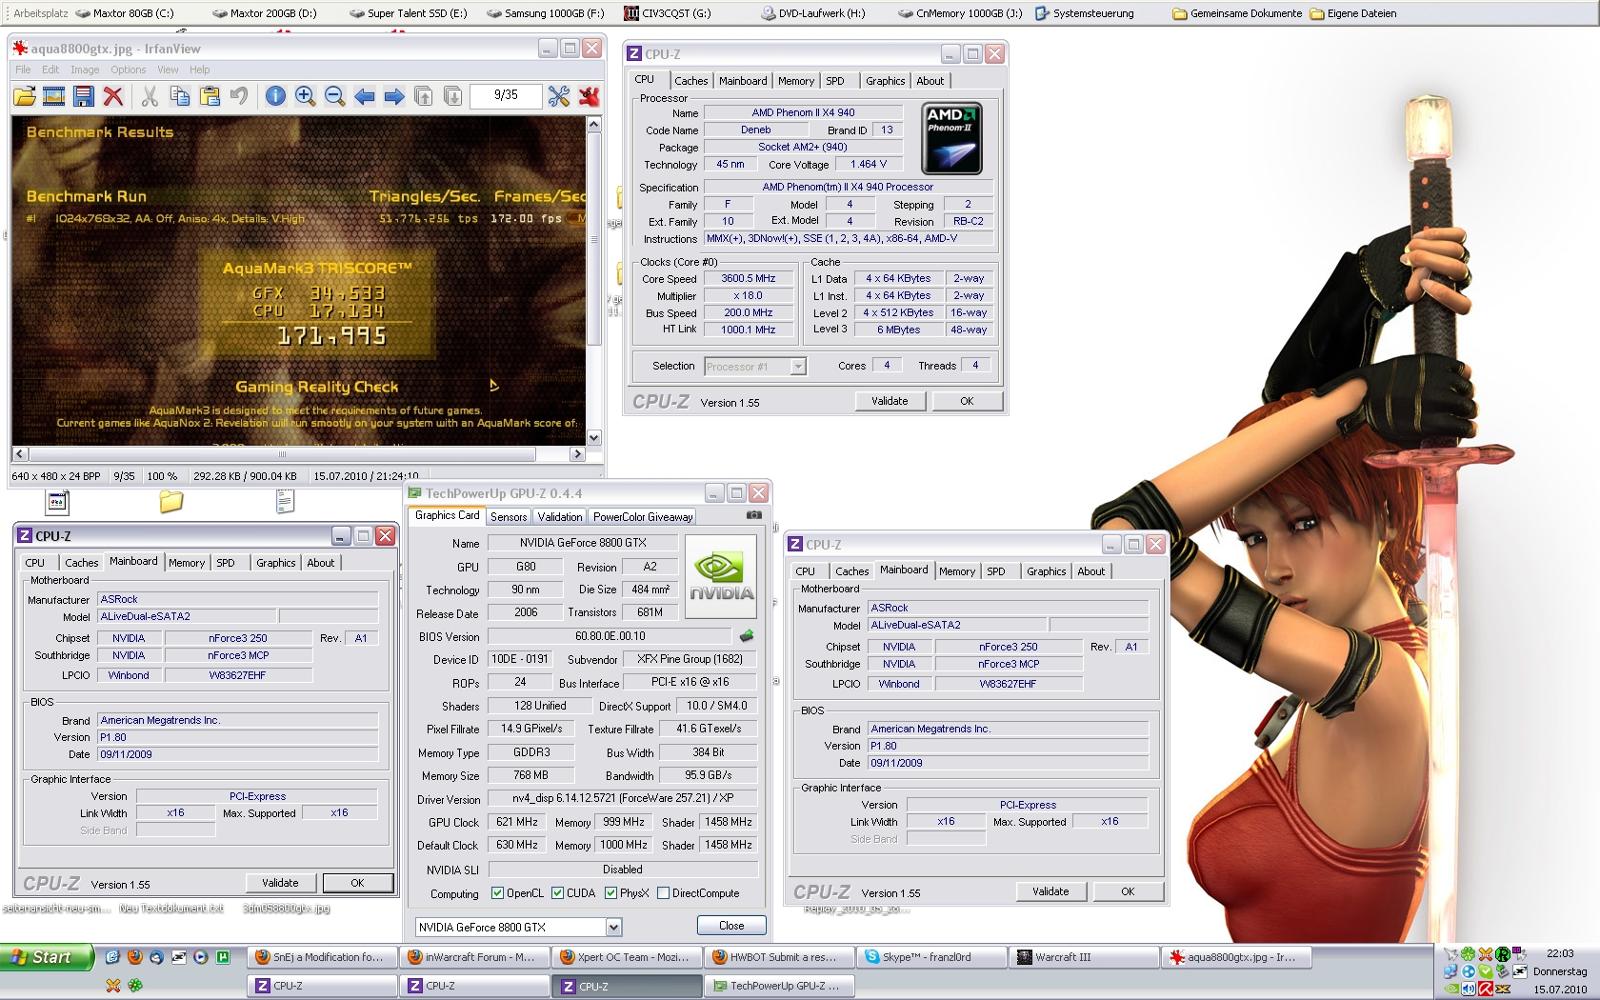Open IrfanView properties via wrench icon

point(559,96)
